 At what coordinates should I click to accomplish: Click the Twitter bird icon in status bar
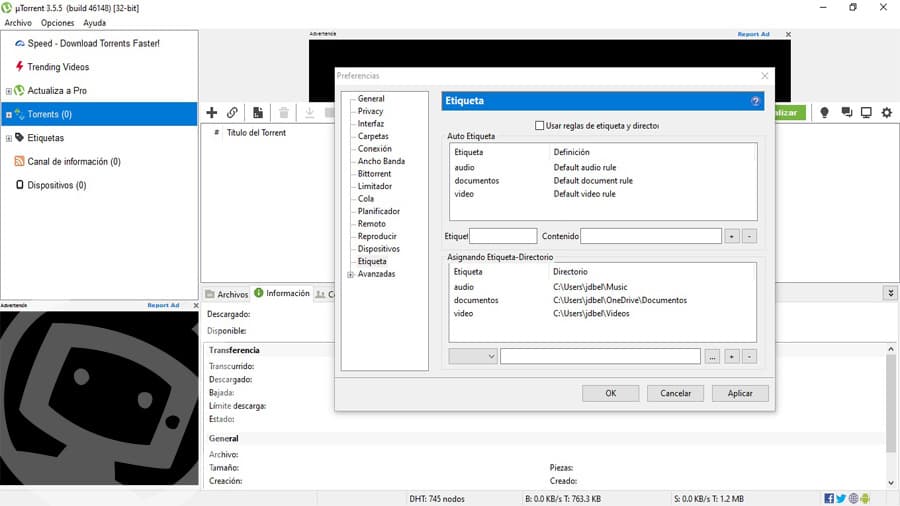point(841,499)
